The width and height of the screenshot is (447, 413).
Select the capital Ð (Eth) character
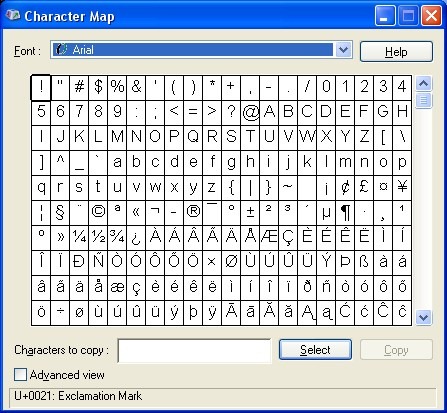click(79, 262)
